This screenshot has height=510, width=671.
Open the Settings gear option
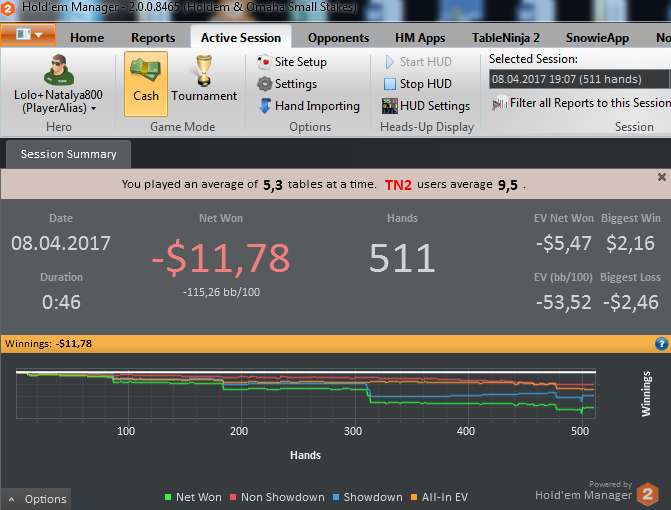point(287,84)
